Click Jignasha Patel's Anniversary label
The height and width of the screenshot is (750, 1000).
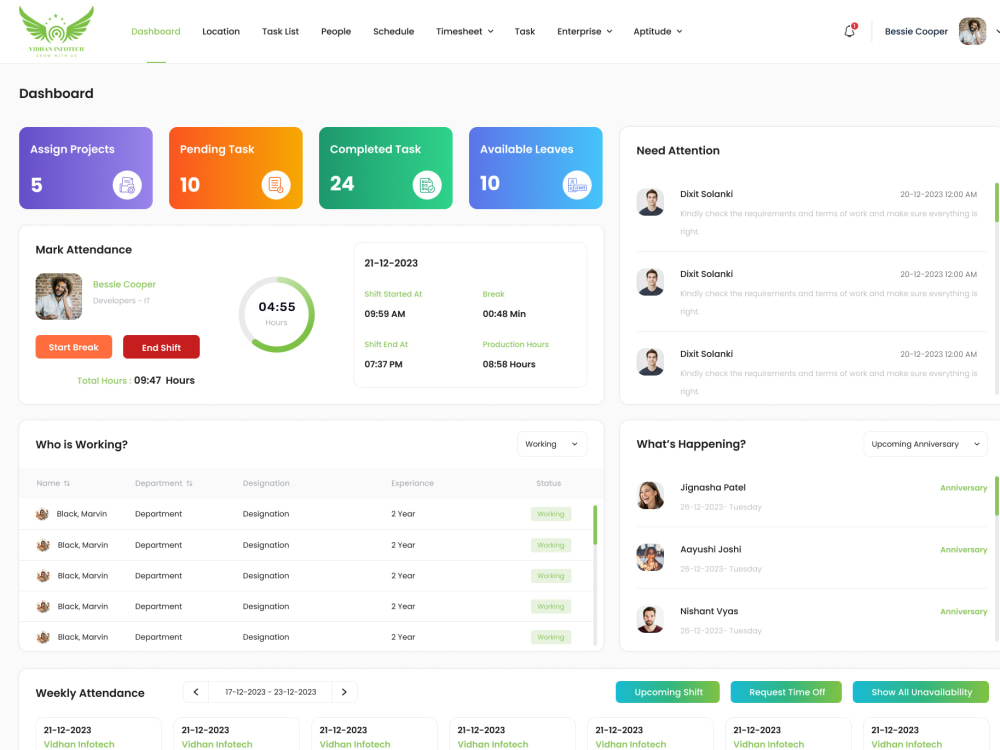pos(964,488)
